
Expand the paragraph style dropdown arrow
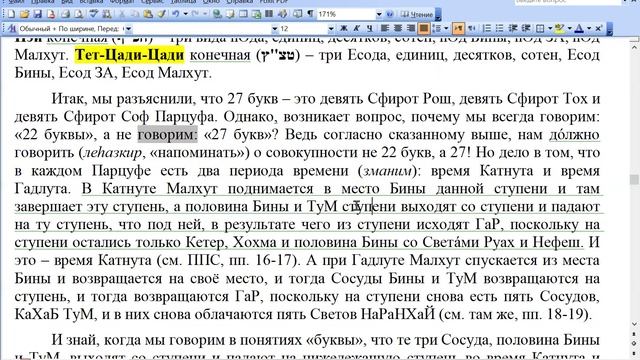tap(129, 29)
